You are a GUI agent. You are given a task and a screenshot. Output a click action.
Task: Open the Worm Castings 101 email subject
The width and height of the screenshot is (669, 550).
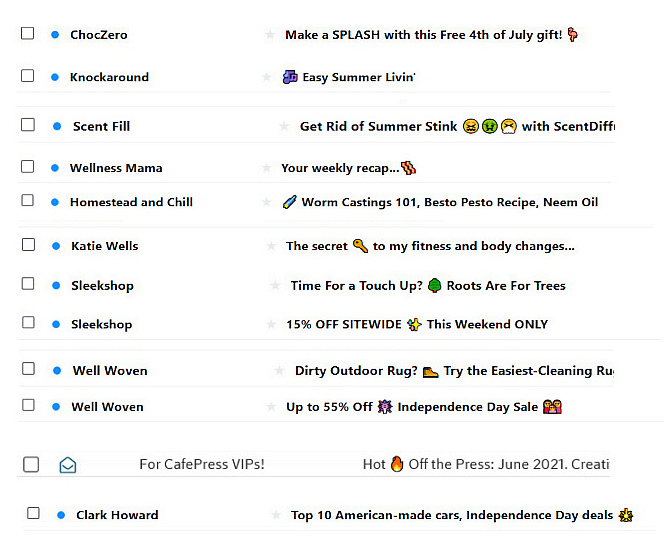click(449, 202)
